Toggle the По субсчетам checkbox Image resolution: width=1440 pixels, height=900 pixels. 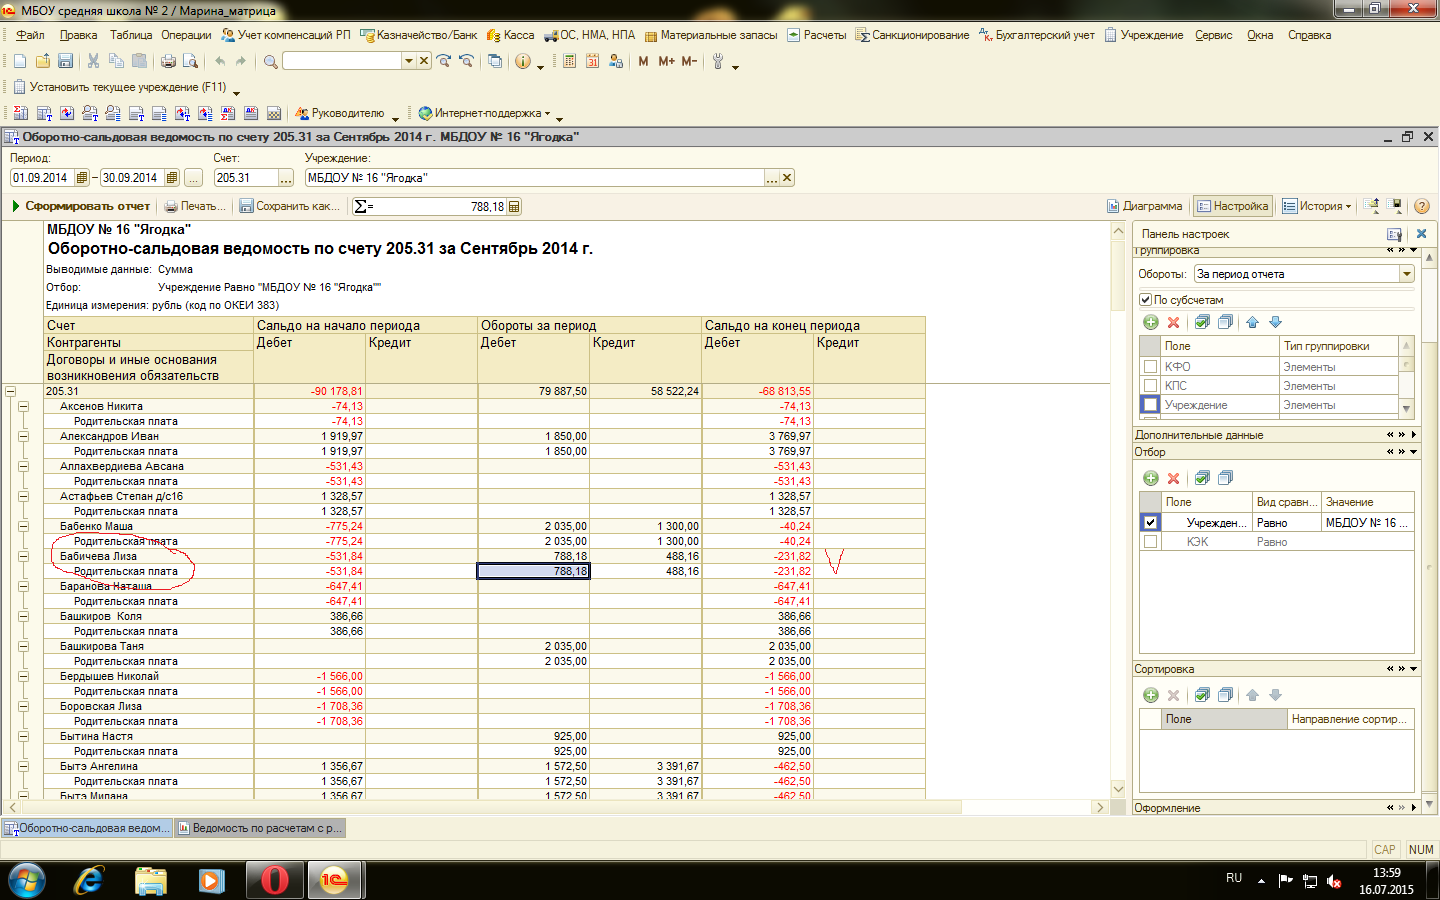[1146, 300]
